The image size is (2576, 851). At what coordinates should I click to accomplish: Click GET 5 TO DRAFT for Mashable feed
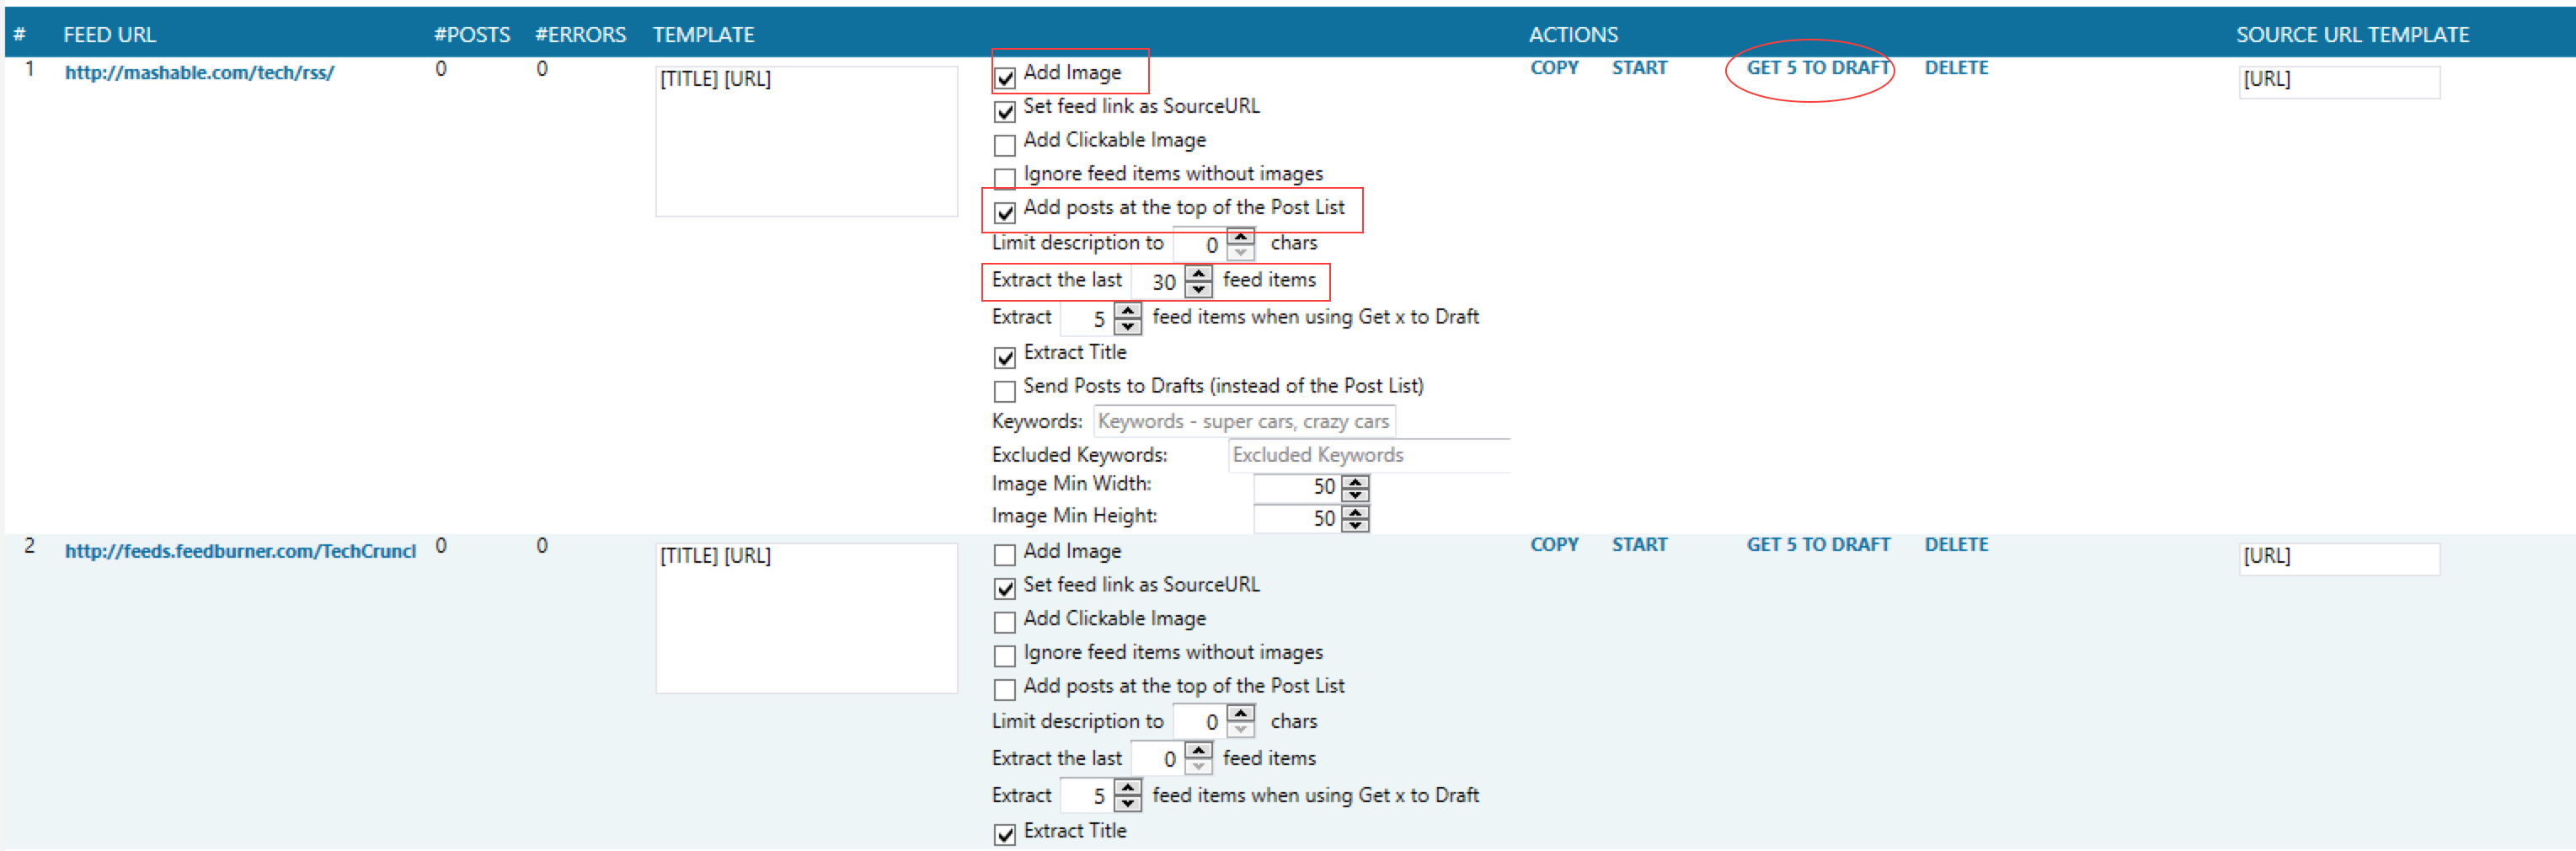[x=1817, y=68]
